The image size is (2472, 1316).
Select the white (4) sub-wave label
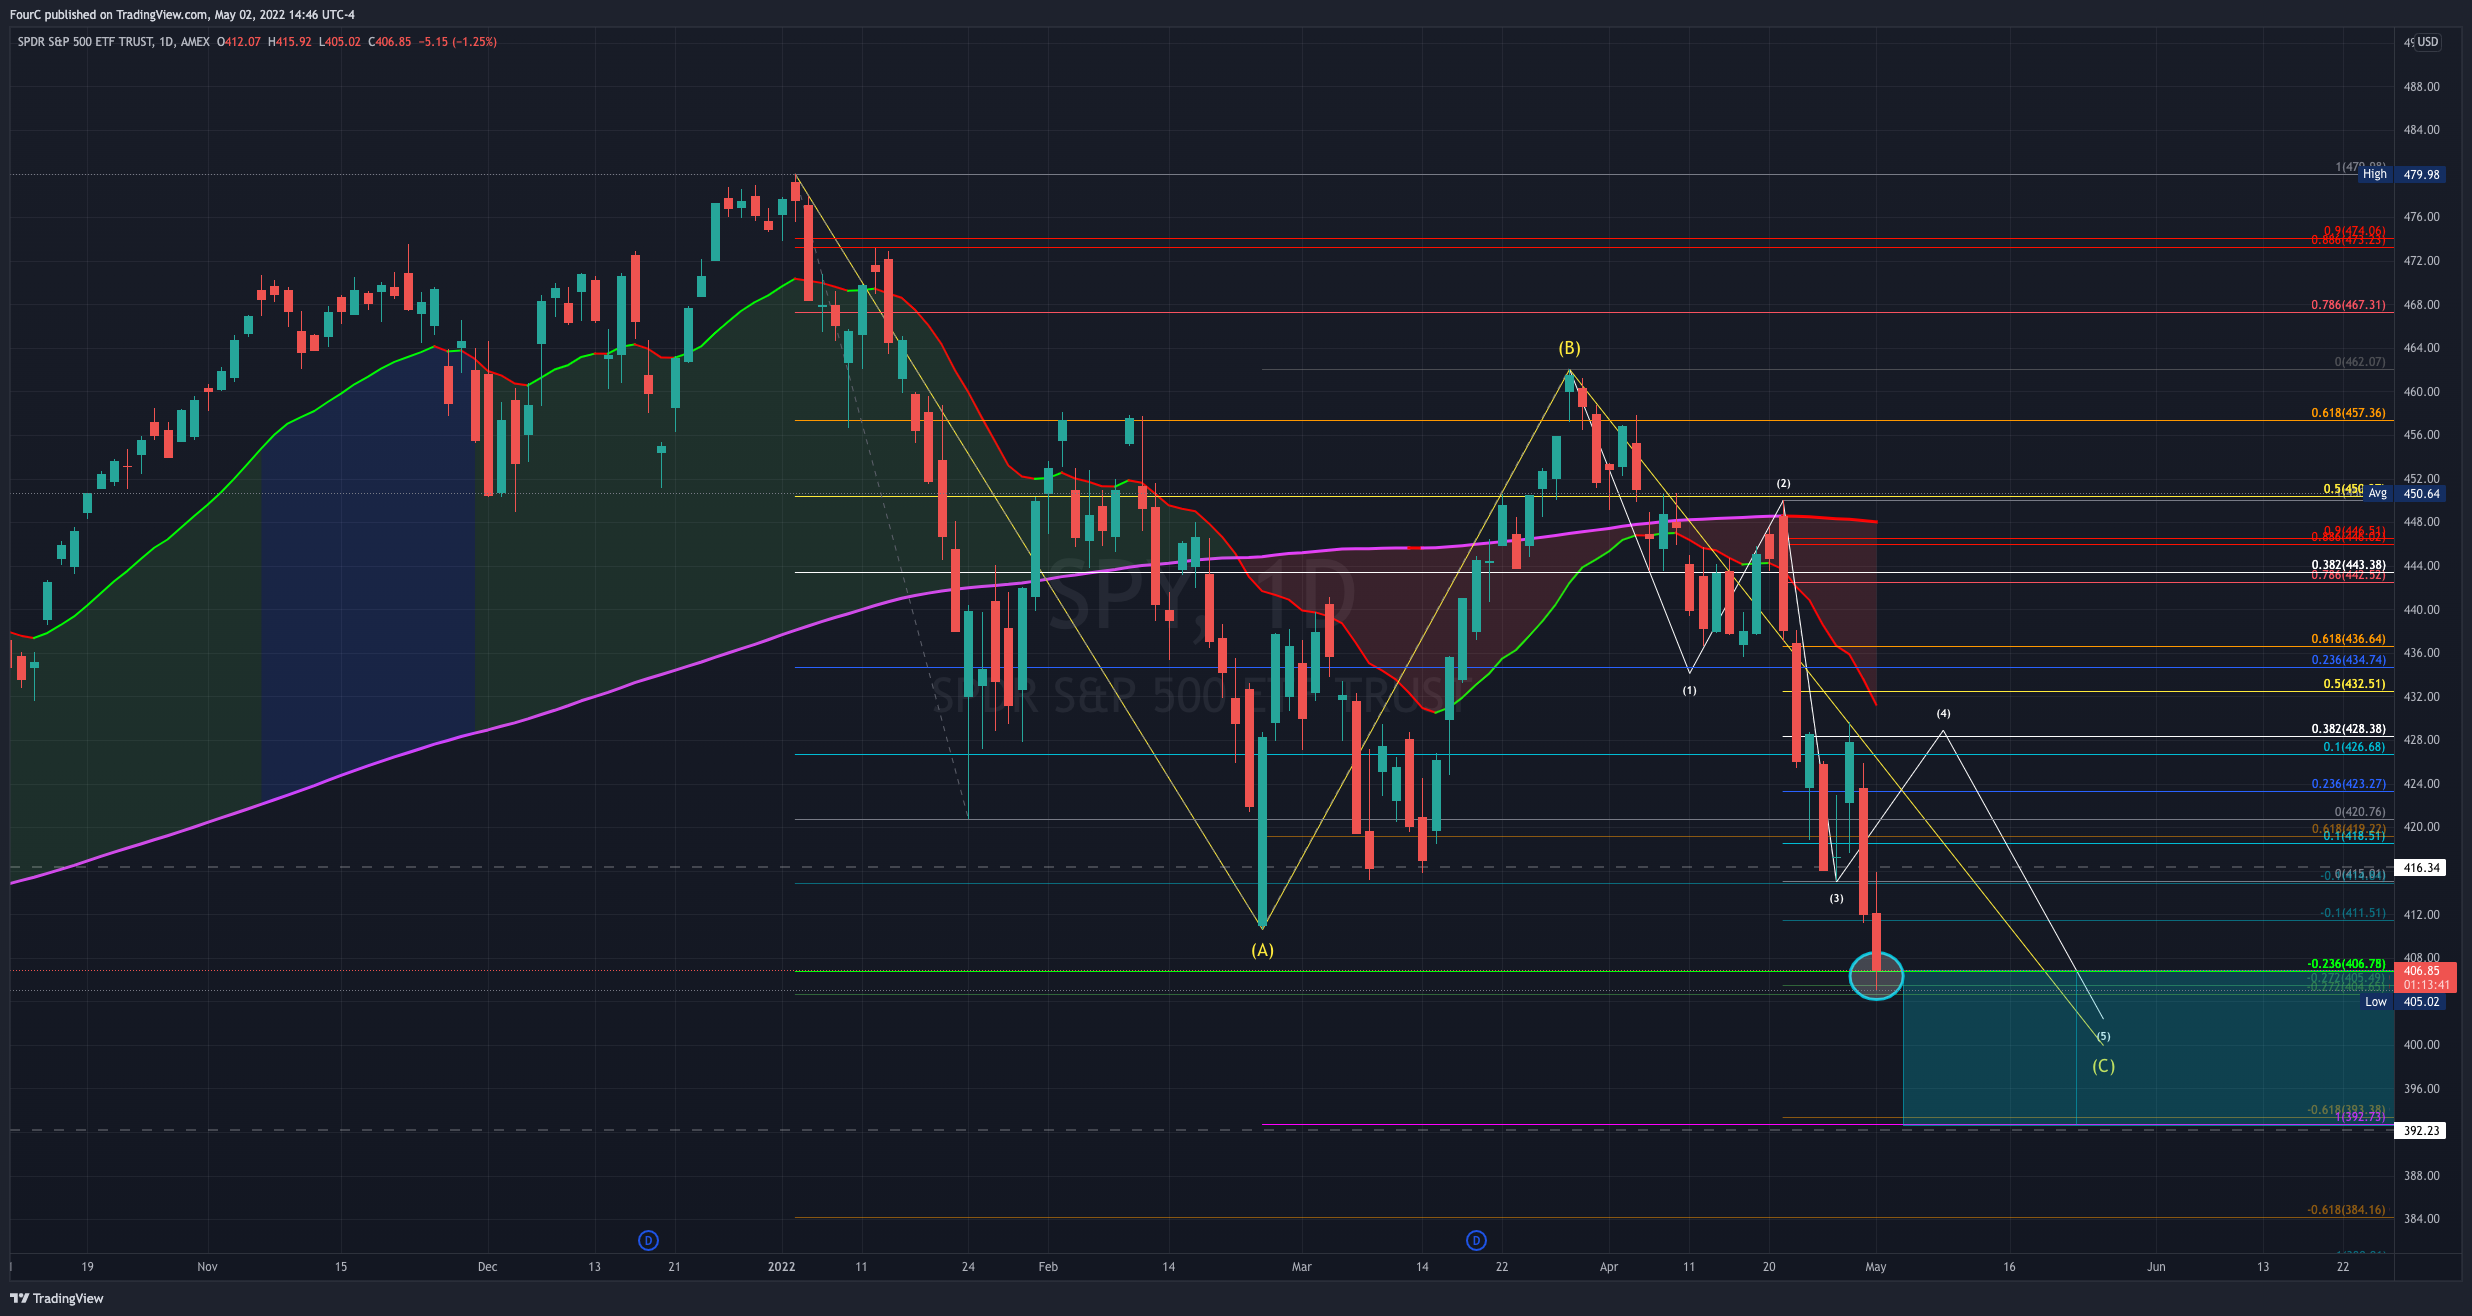pos(1943,713)
